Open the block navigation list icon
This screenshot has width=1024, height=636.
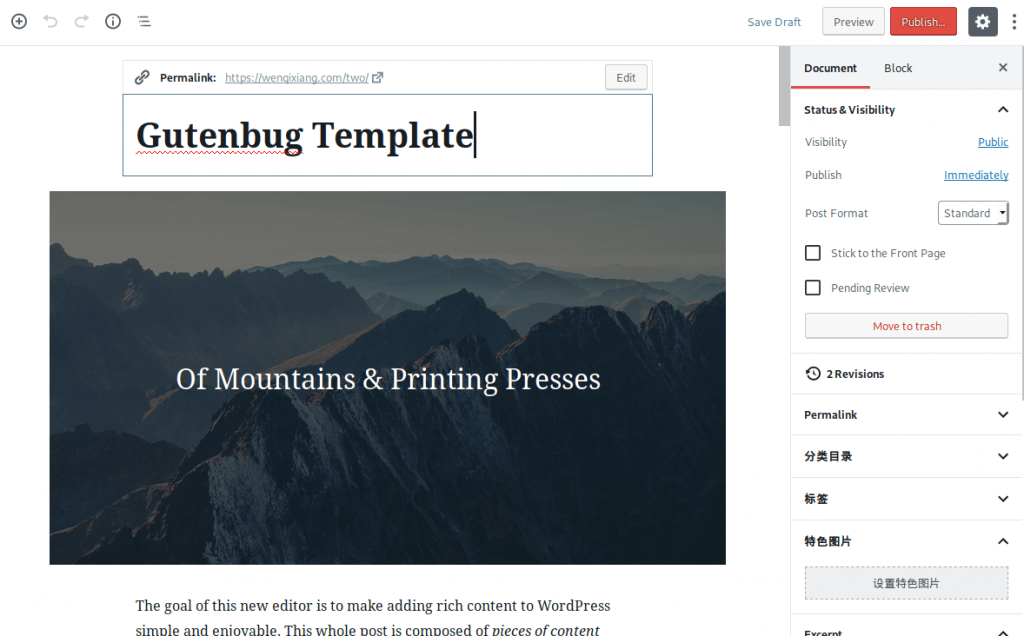(x=144, y=22)
